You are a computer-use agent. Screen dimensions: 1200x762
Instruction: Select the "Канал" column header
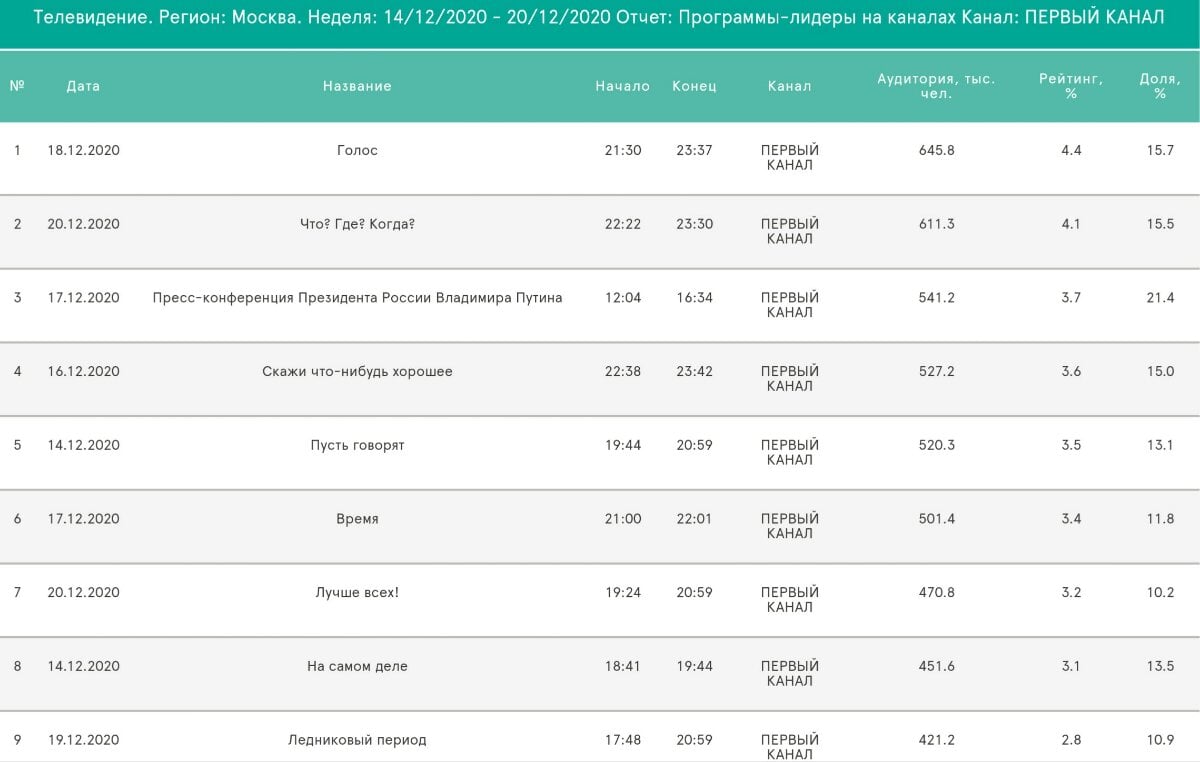tap(790, 86)
